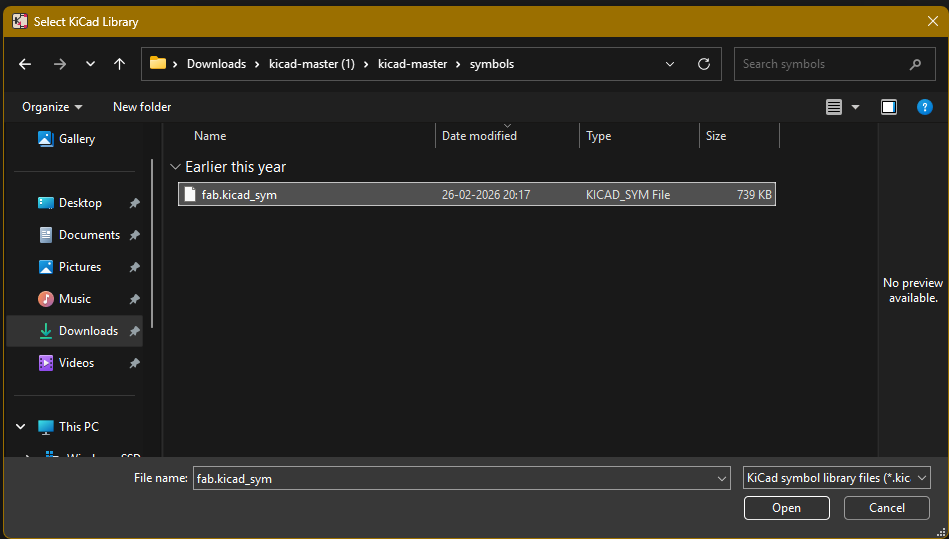Click the pin icon next to Videos
949x539 pixels.
coord(134,364)
